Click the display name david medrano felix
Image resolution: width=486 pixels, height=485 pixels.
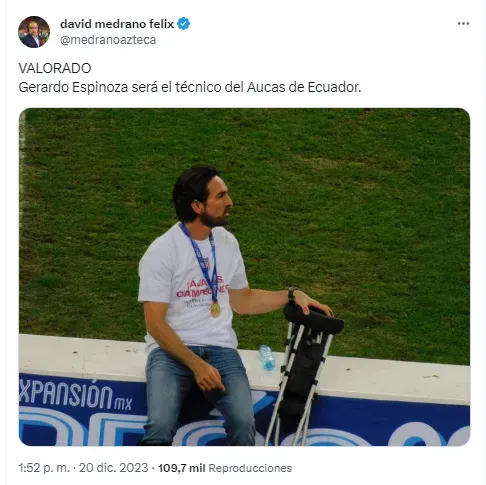[x=117, y=24]
